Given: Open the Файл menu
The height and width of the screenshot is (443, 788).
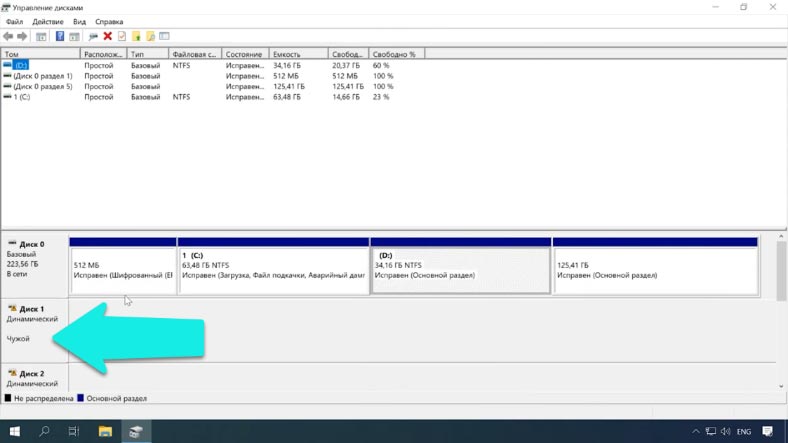Looking at the screenshot, I should 14,21.
